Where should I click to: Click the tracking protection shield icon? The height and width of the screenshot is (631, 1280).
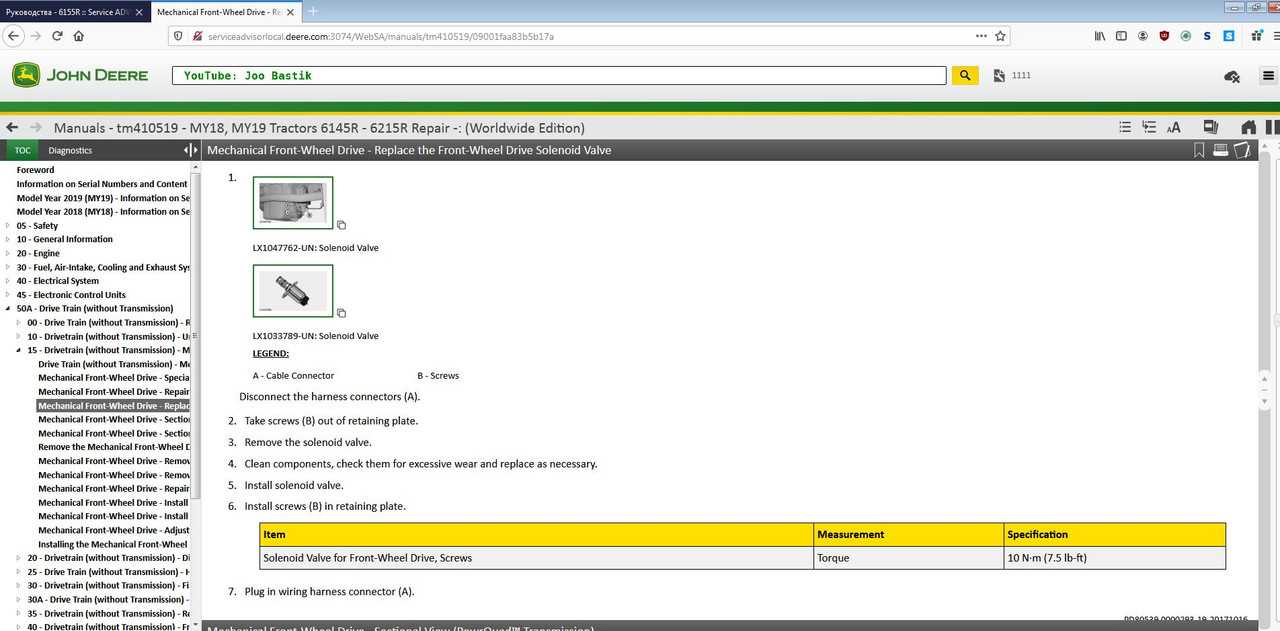pos(179,35)
